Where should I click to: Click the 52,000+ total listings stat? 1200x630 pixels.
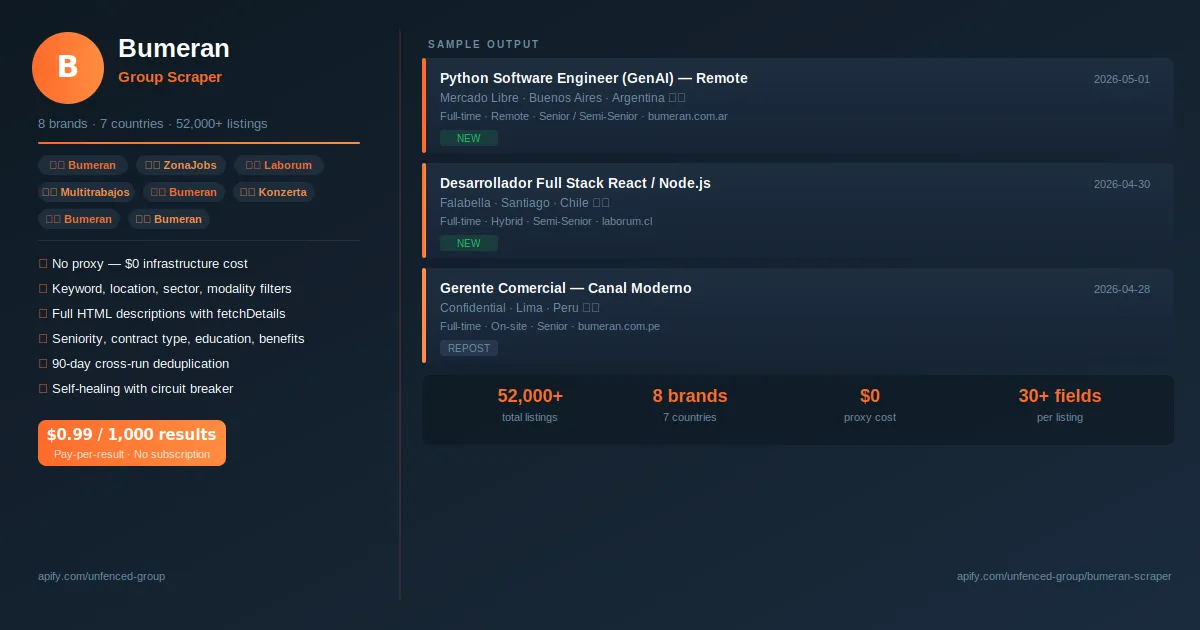(530, 404)
